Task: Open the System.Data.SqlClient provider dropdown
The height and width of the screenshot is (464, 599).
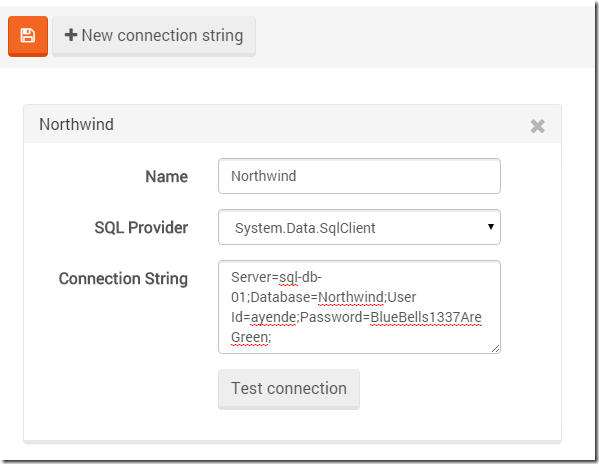Action: tap(359, 227)
